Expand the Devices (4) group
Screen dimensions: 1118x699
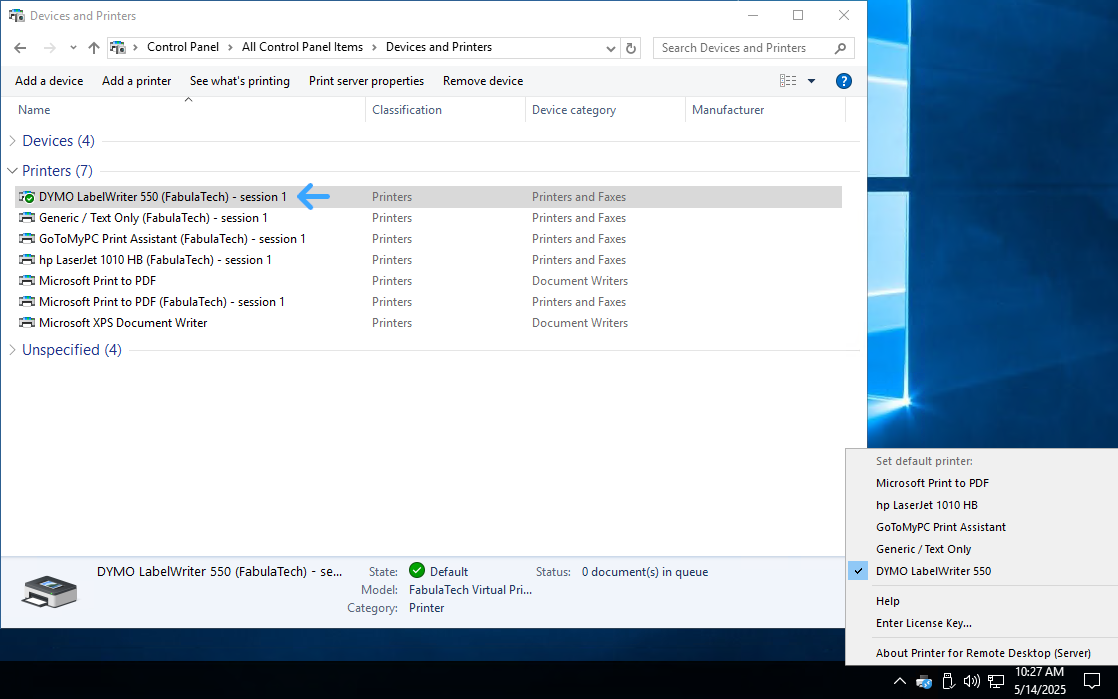pyautogui.click(x=12, y=141)
